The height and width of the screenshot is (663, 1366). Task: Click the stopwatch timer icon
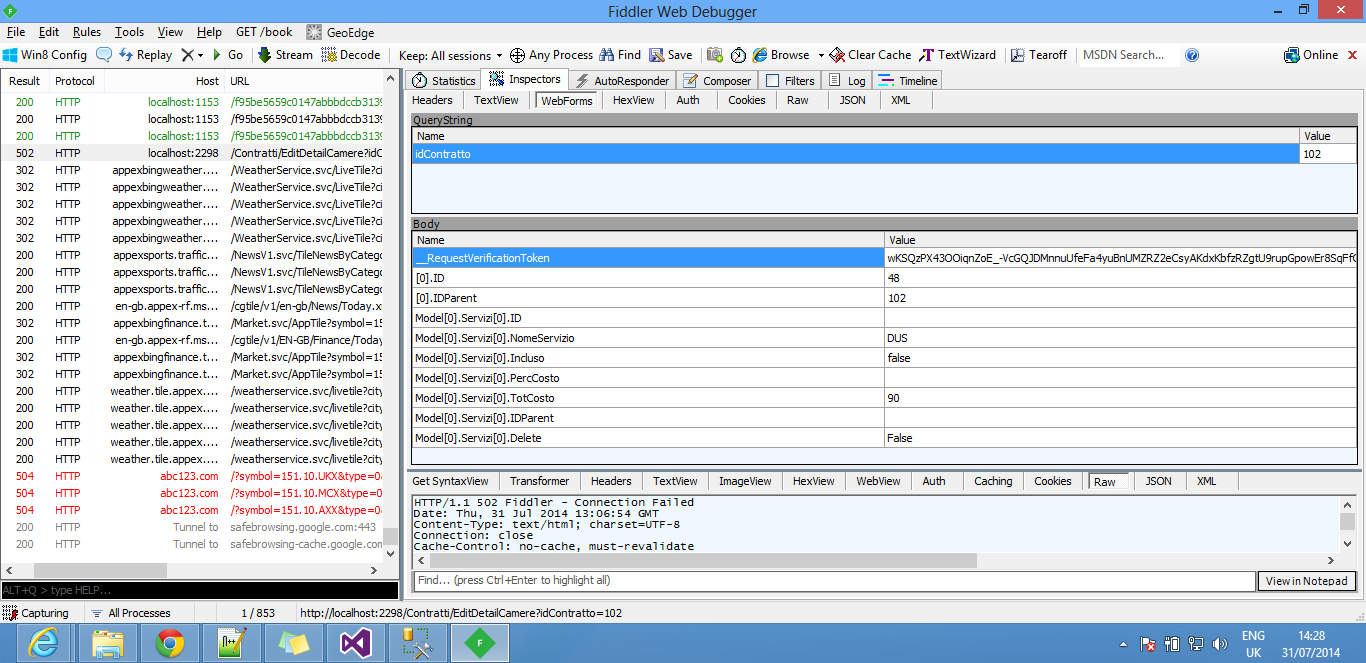pyautogui.click(x=738, y=55)
